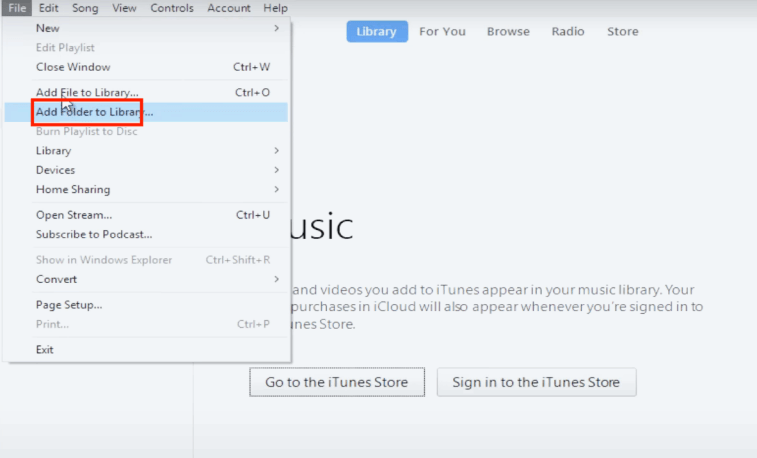Open the Edit menu
757x458 pixels.
click(x=48, y=8)
